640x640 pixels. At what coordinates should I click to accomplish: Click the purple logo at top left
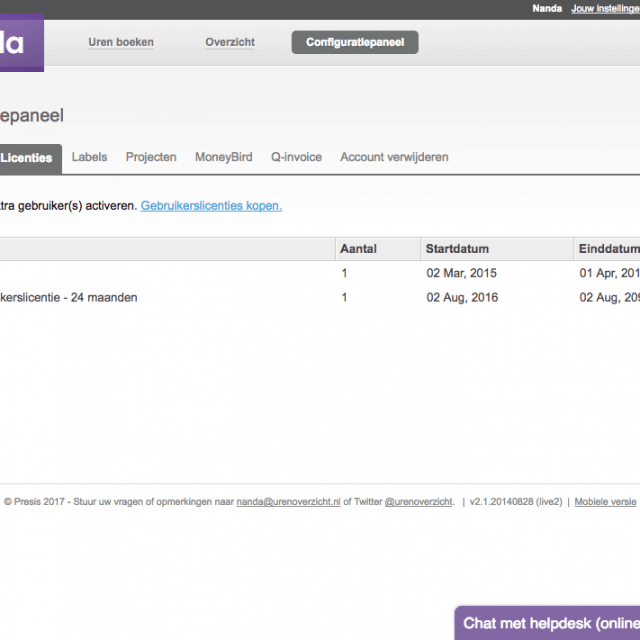[x=22, y=43]
